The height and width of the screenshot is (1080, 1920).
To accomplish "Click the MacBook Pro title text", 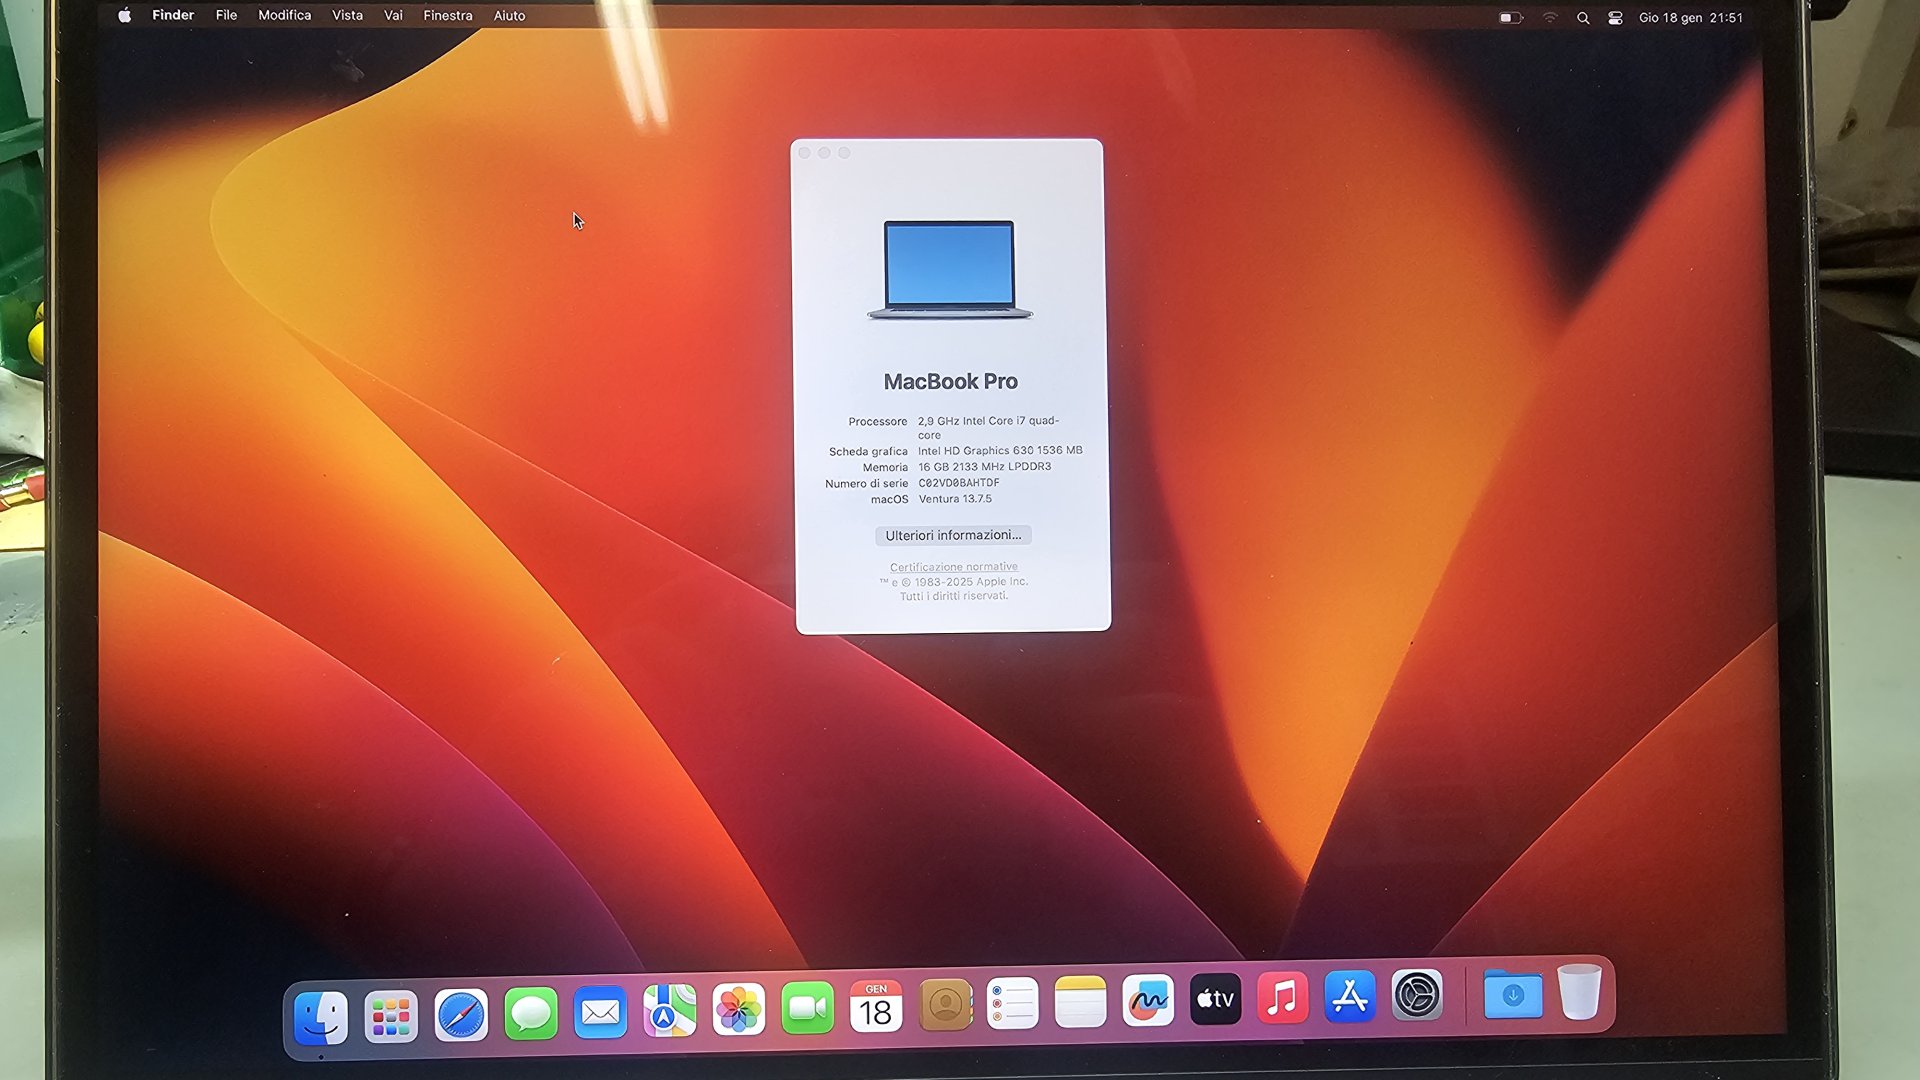I will (951, 381).
